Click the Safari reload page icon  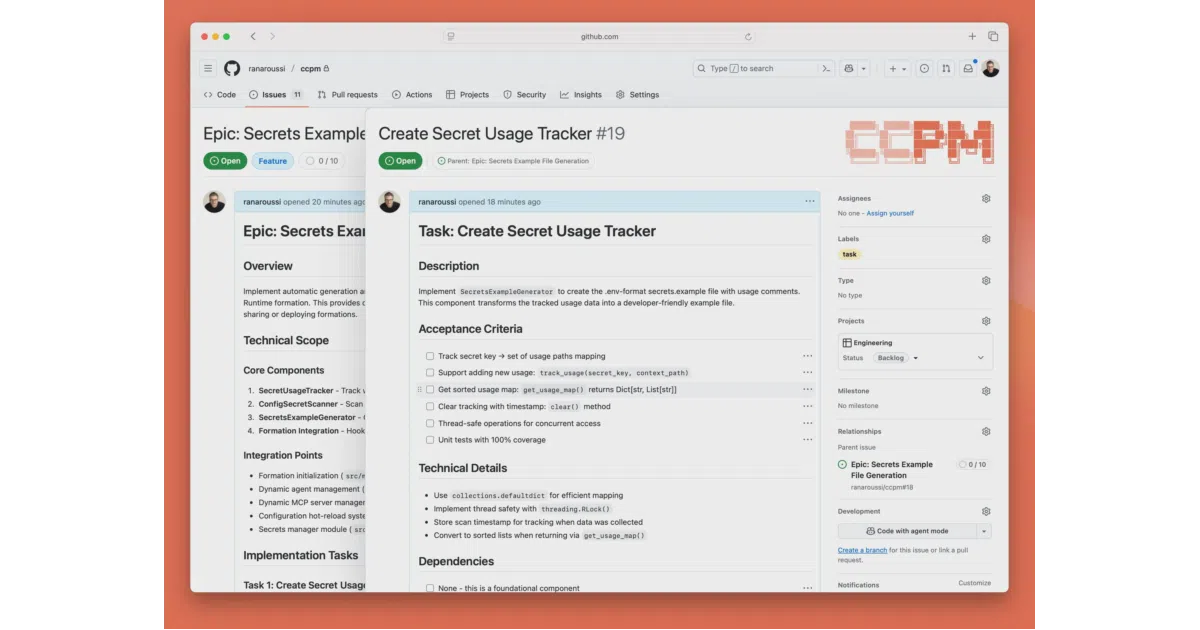748,37
